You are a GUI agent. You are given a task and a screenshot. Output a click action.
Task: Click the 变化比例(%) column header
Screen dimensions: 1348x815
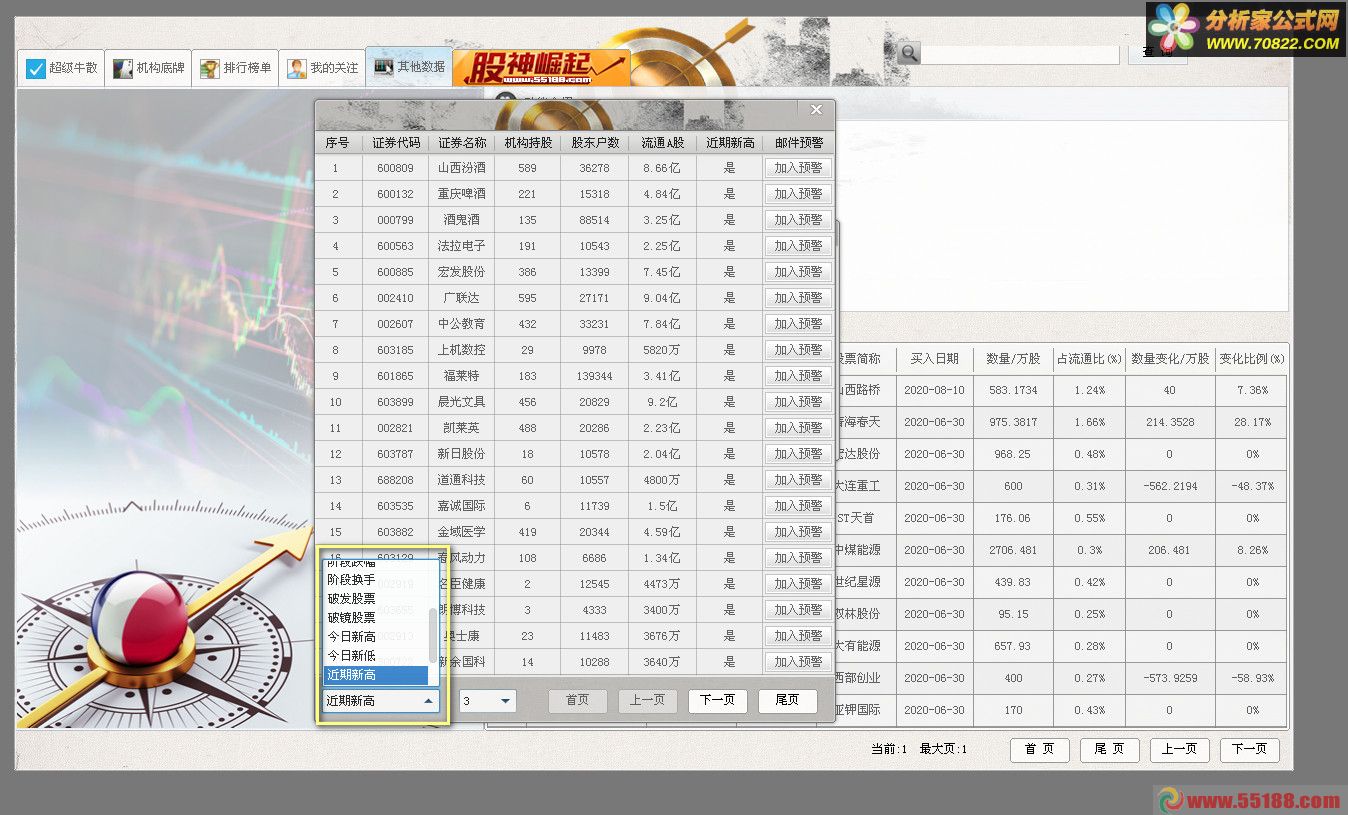1252,358
